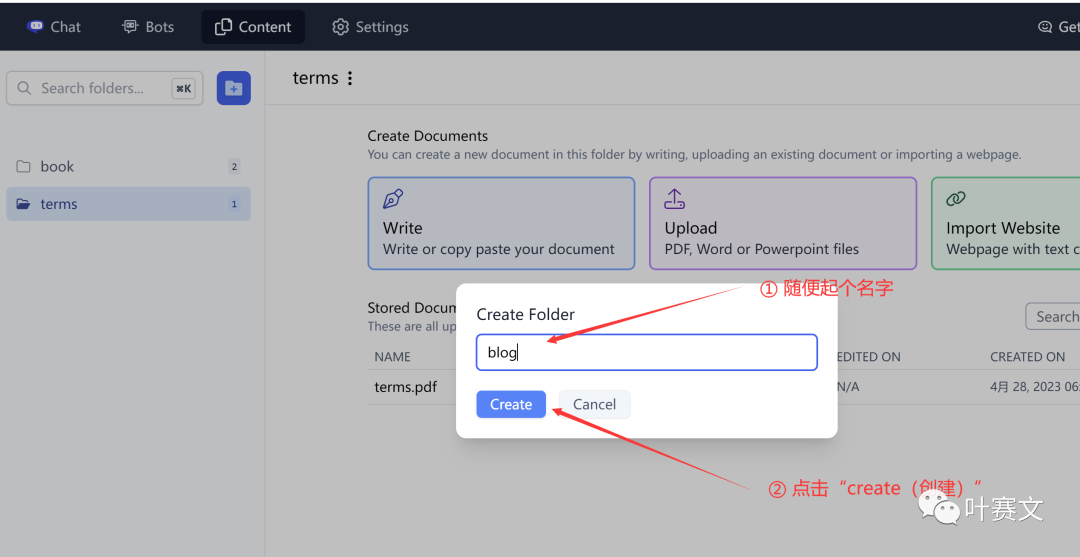Click the Import Website link icon
This screenshot has width=1080, height=557.
[956, 199]
